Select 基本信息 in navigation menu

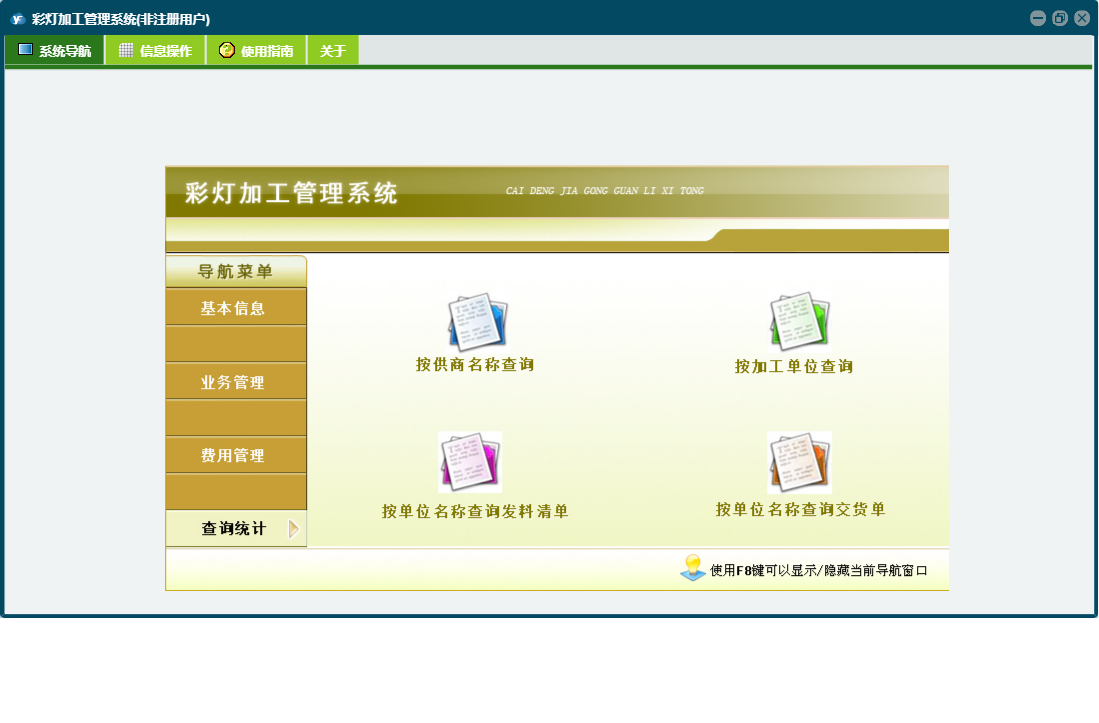(236, 308)
